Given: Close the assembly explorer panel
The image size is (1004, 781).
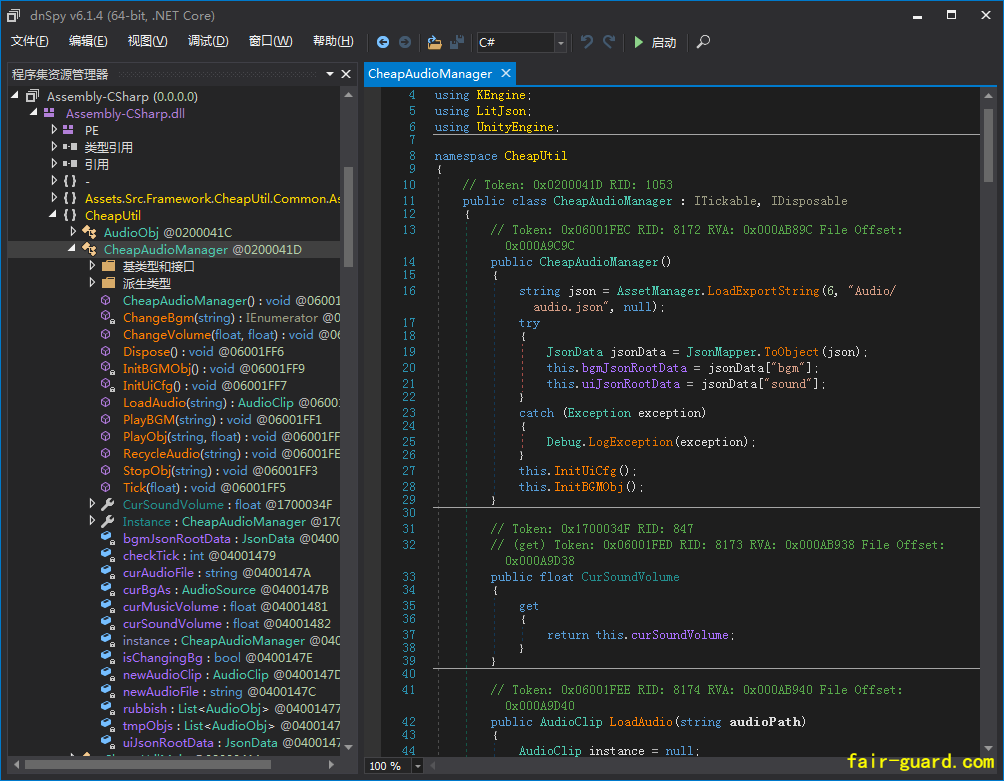Looking at the screenshot, I should [346, 74].
